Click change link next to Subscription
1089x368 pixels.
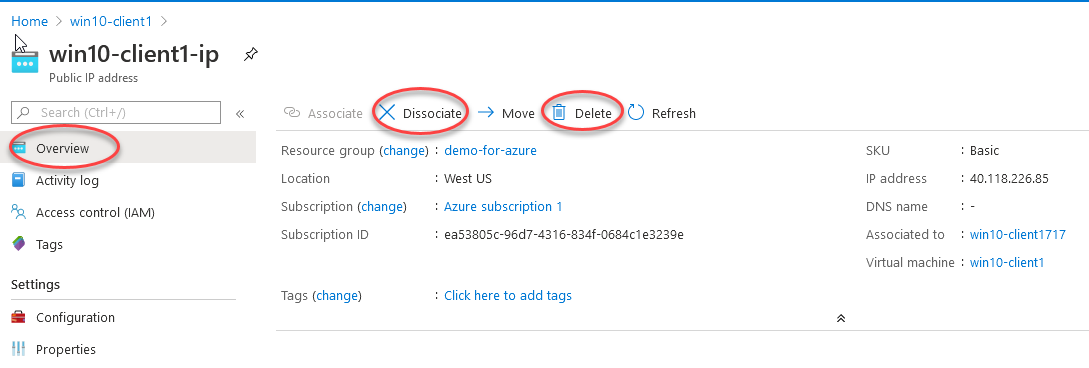[x=382, y=206]
